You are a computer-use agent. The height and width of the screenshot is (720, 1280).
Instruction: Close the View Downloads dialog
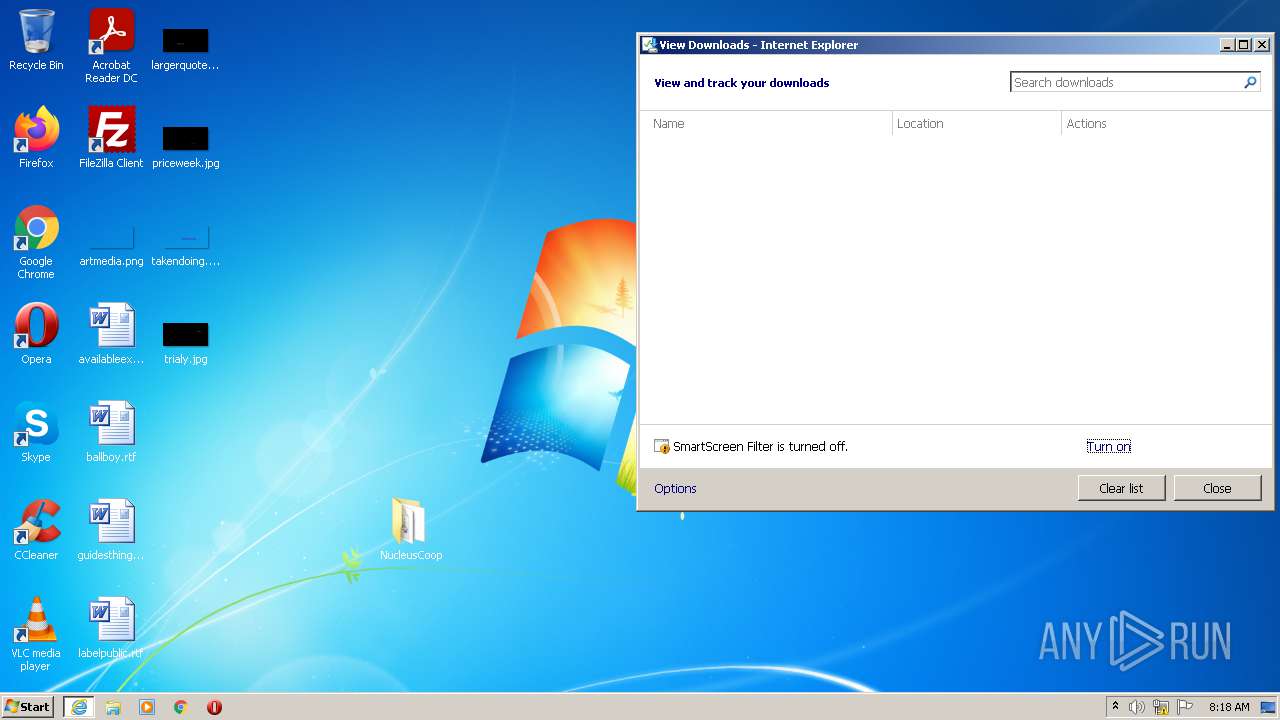(x=1217, y=488)
